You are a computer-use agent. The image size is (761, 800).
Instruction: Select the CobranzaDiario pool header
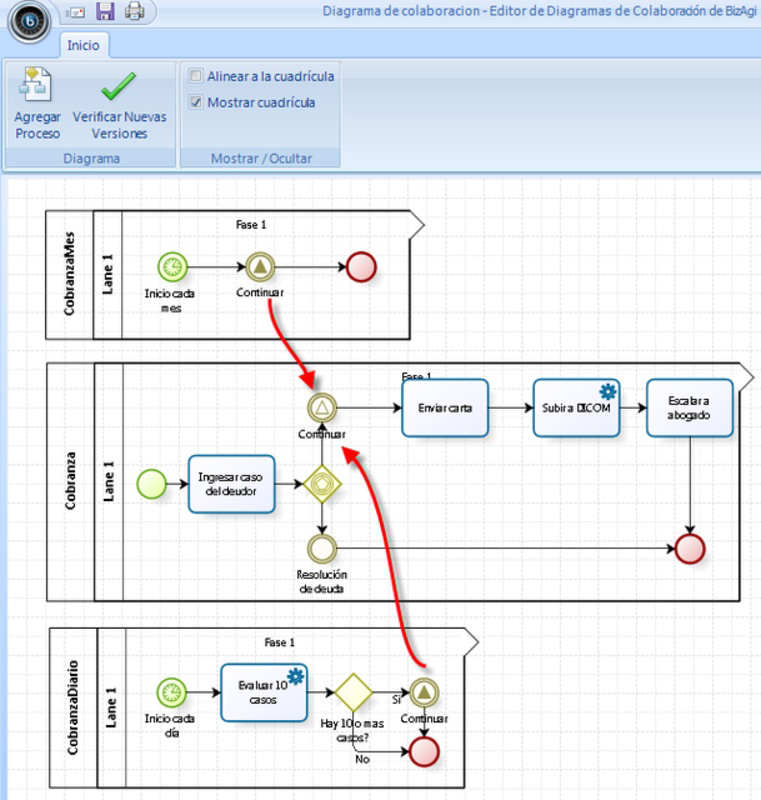click(x=73, y=708)
